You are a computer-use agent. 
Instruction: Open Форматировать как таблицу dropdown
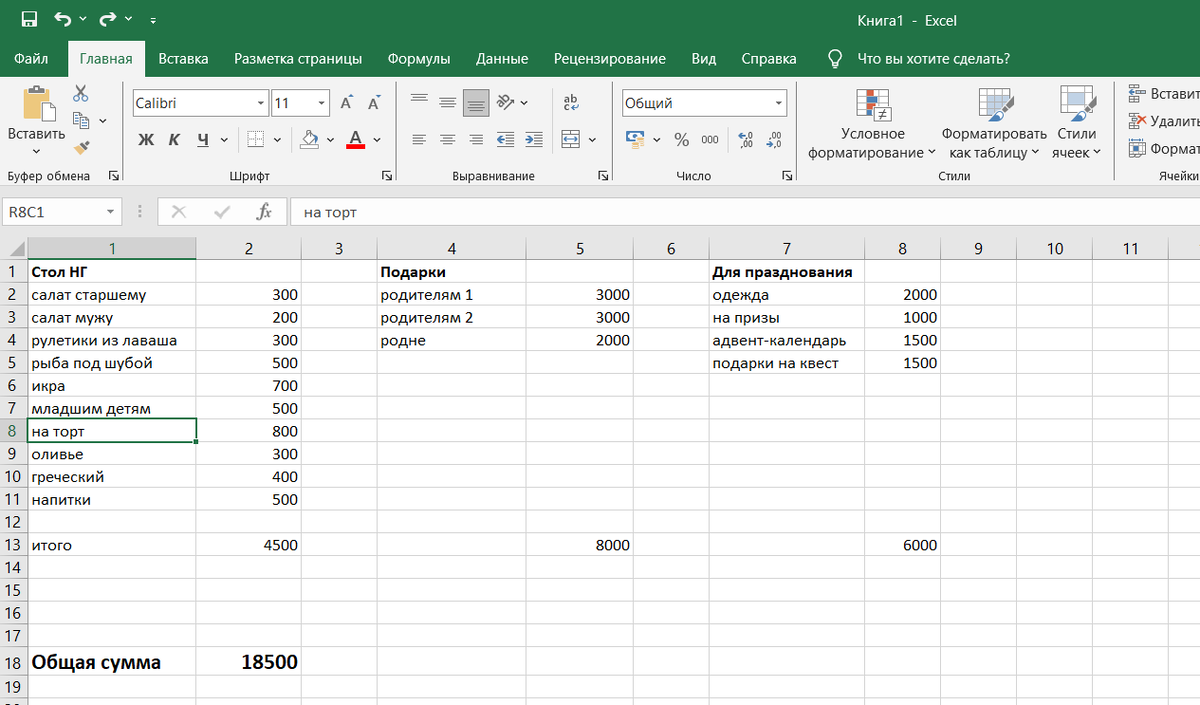tap(994, 123)
